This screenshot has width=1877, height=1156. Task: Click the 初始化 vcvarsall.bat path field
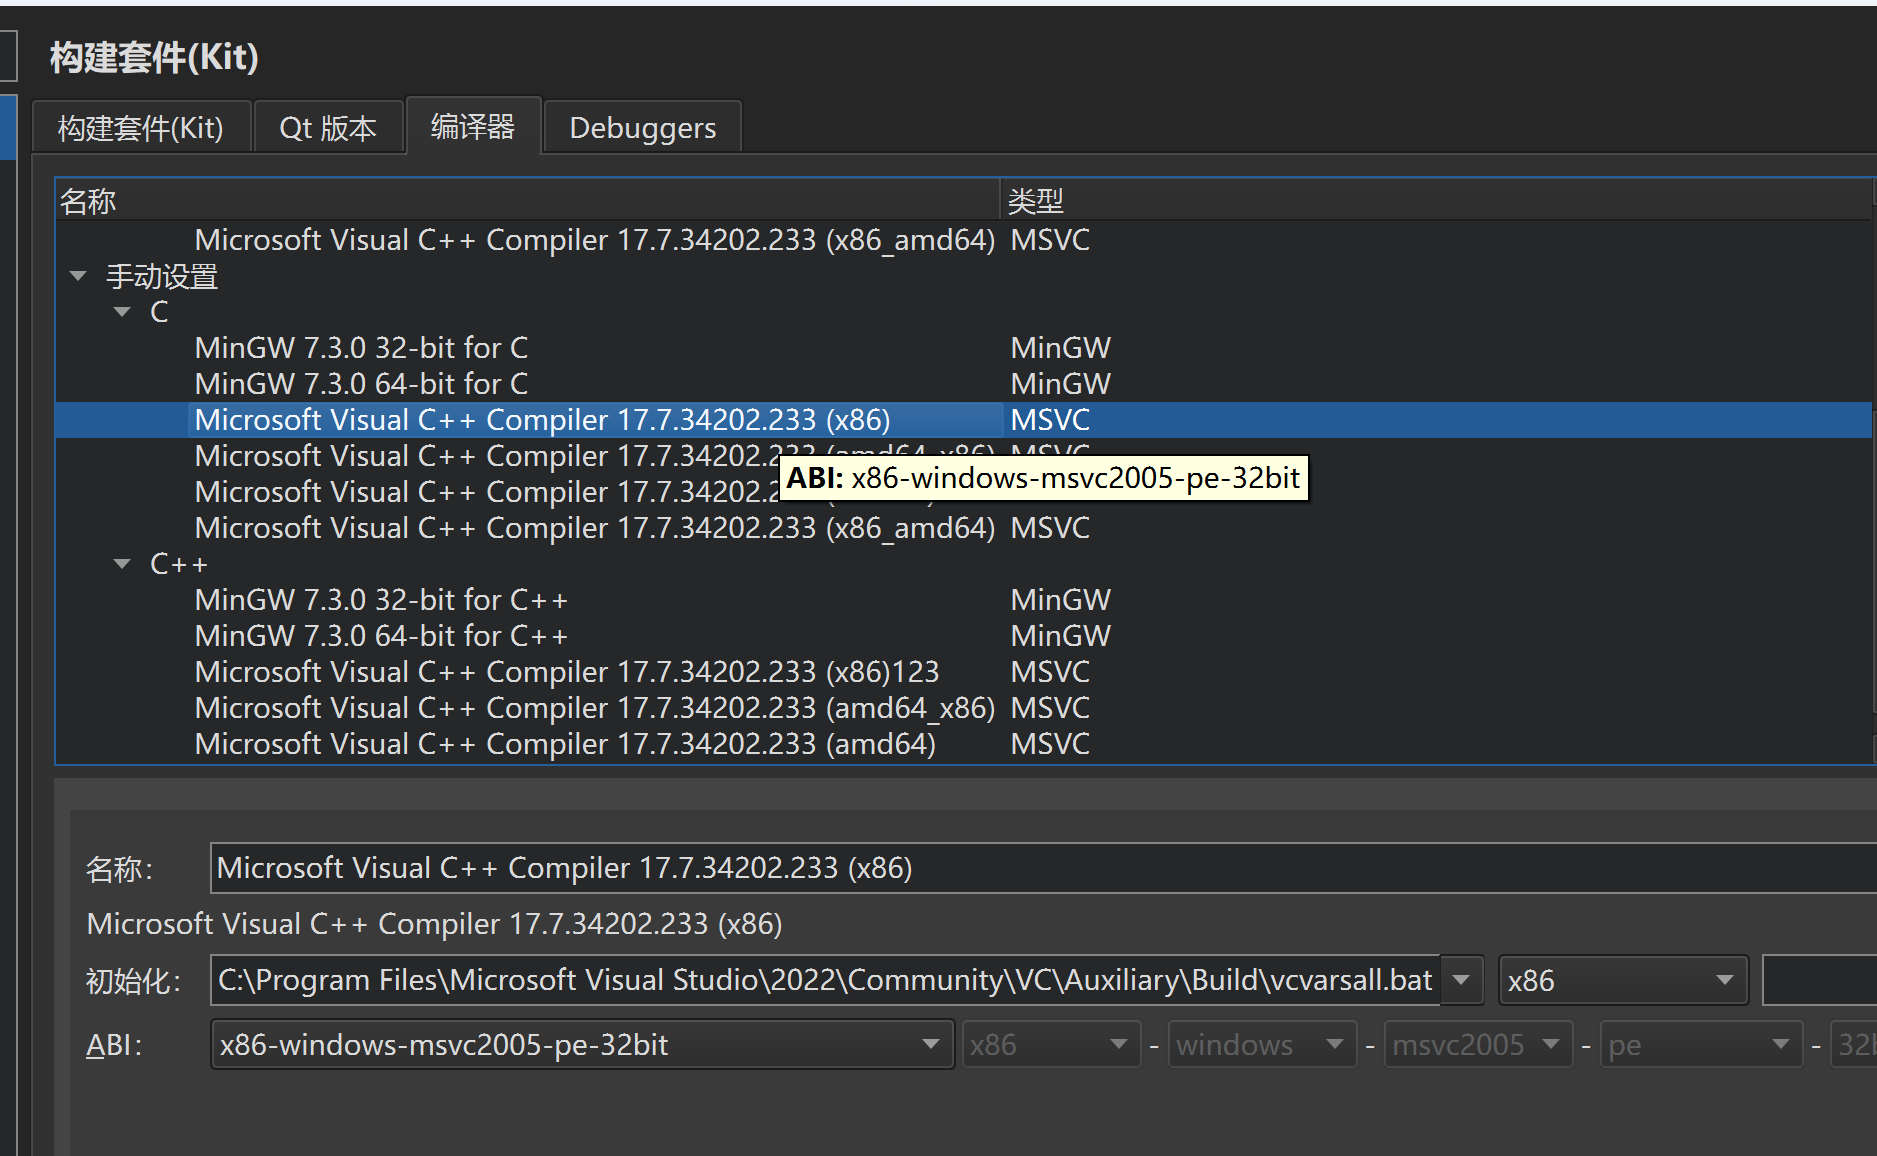tap(826, 980)
